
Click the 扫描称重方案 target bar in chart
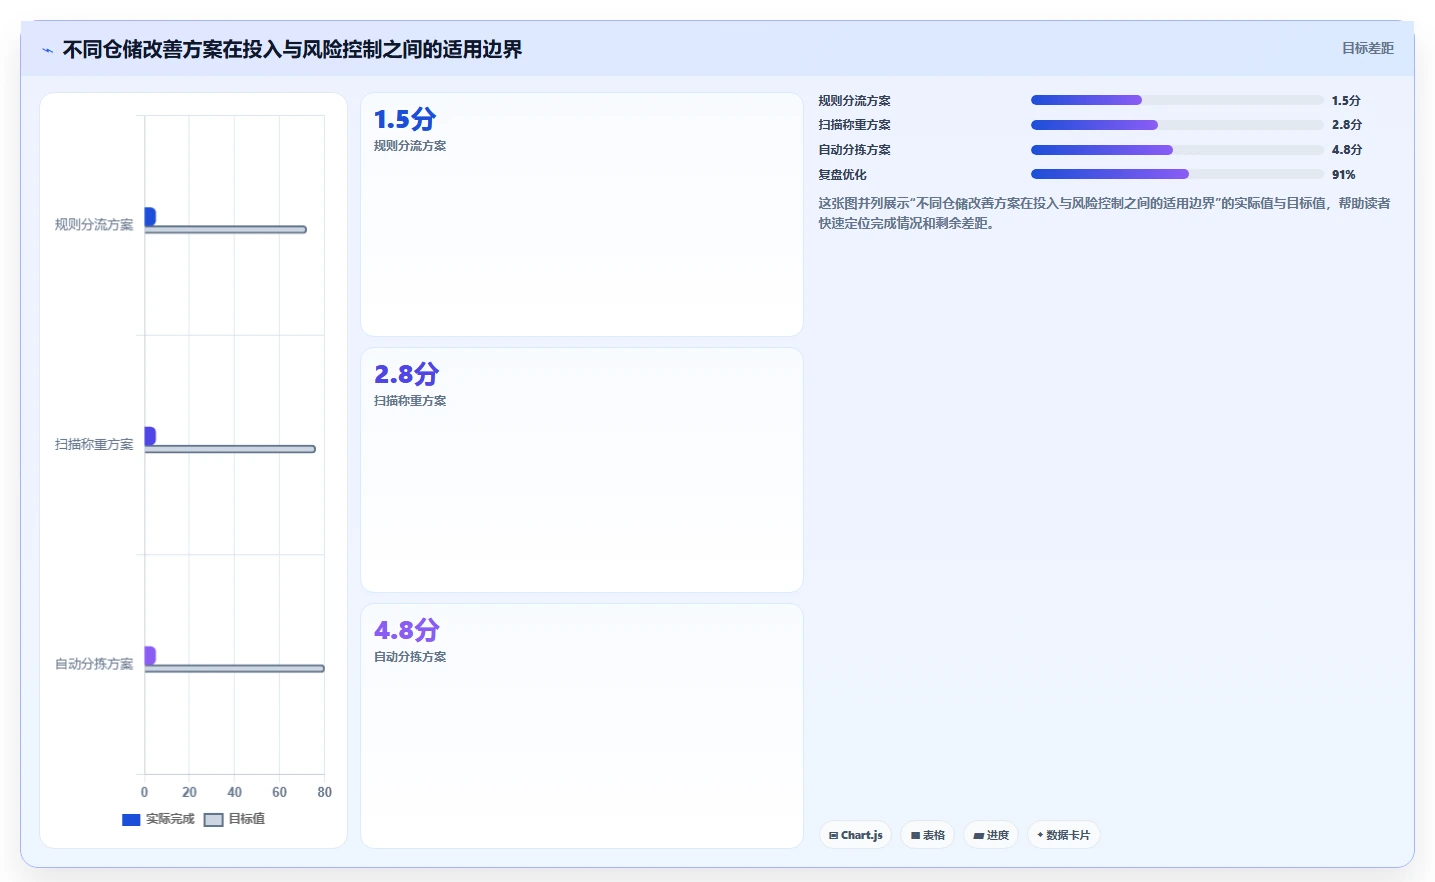click(x=230, y=449)
